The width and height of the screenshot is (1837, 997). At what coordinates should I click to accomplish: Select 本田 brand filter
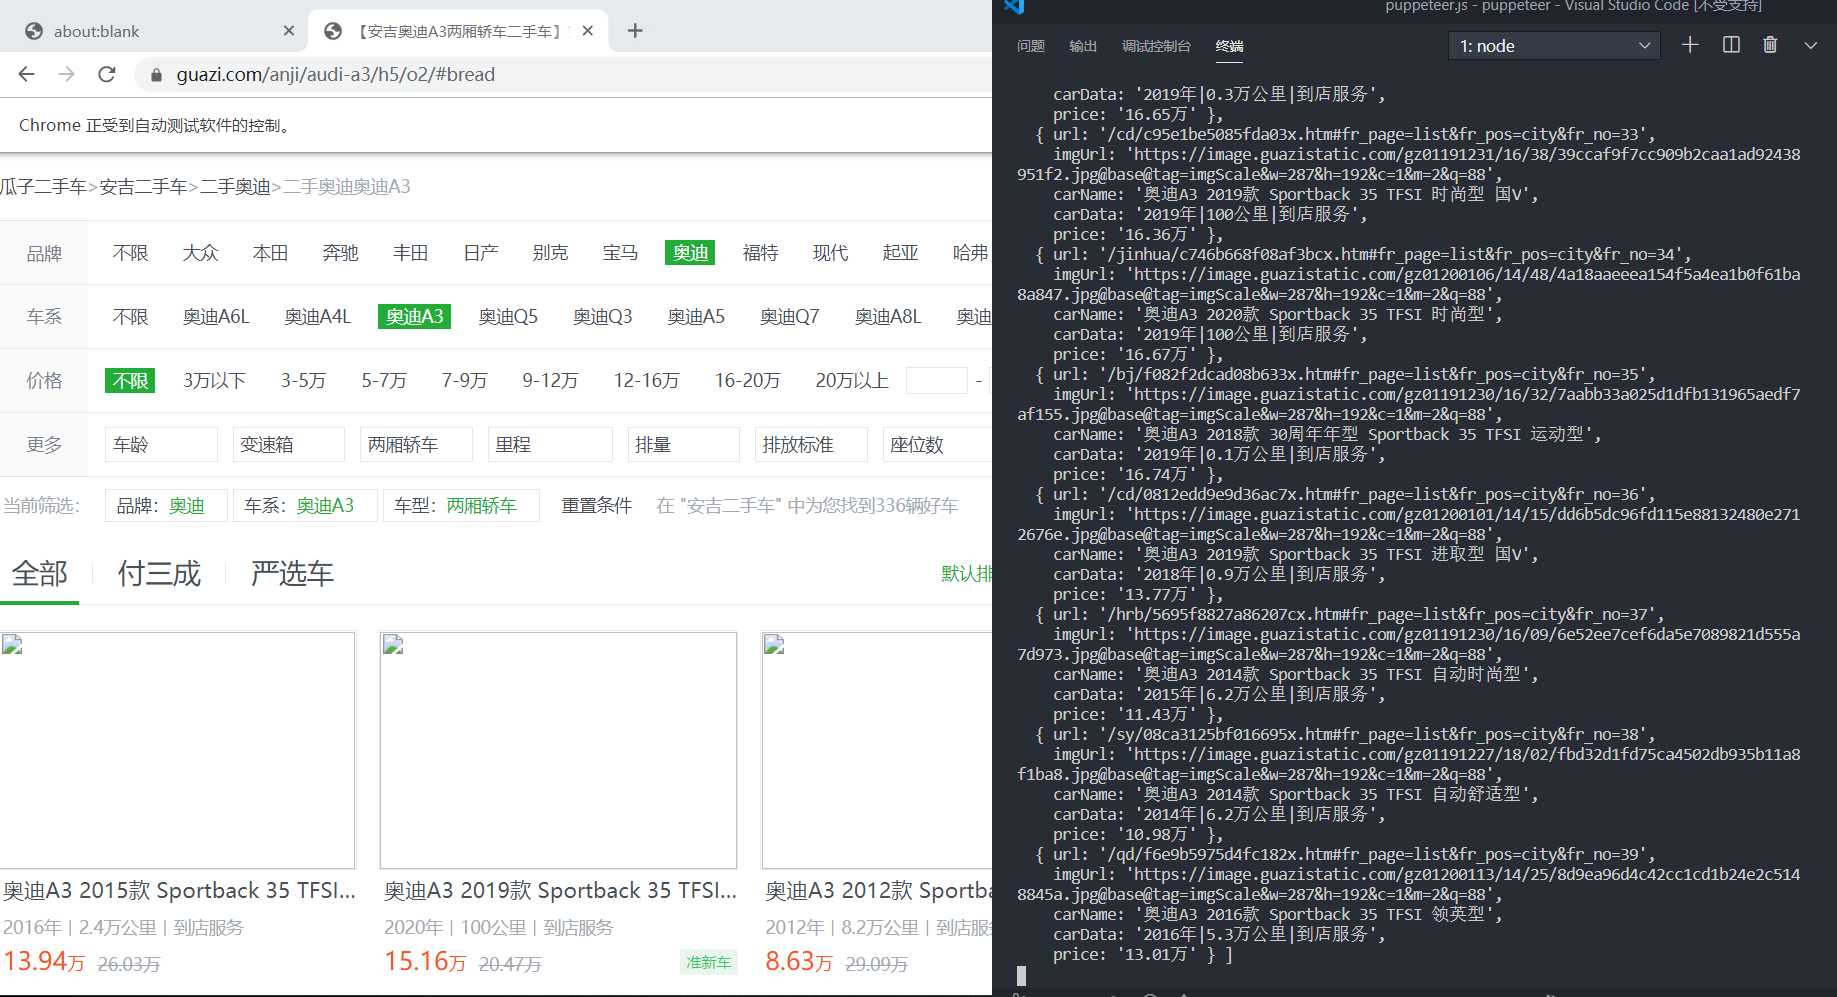(x=270, y=253)
